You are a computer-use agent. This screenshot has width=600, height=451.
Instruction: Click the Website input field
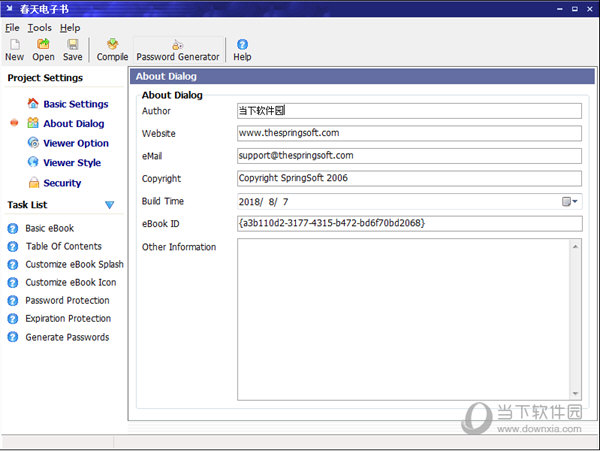click(x=409, y=133)
